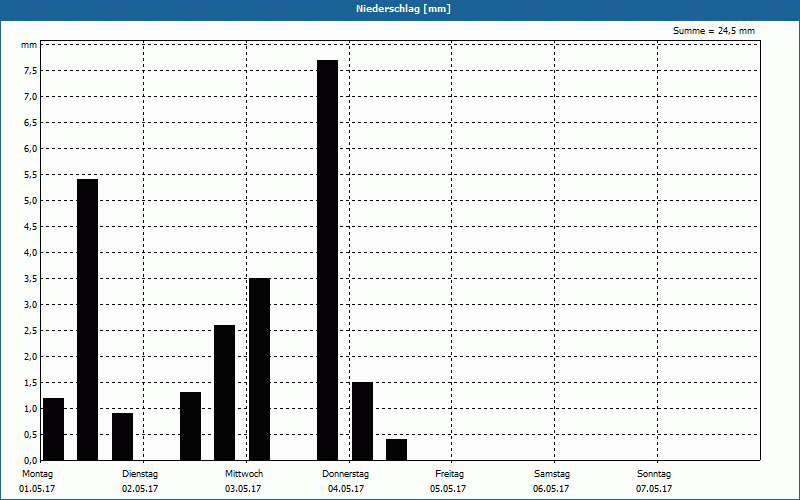Click the date 07.05.17
The height and width of the screenshot is (500, 800).
(x=654, y=489)
